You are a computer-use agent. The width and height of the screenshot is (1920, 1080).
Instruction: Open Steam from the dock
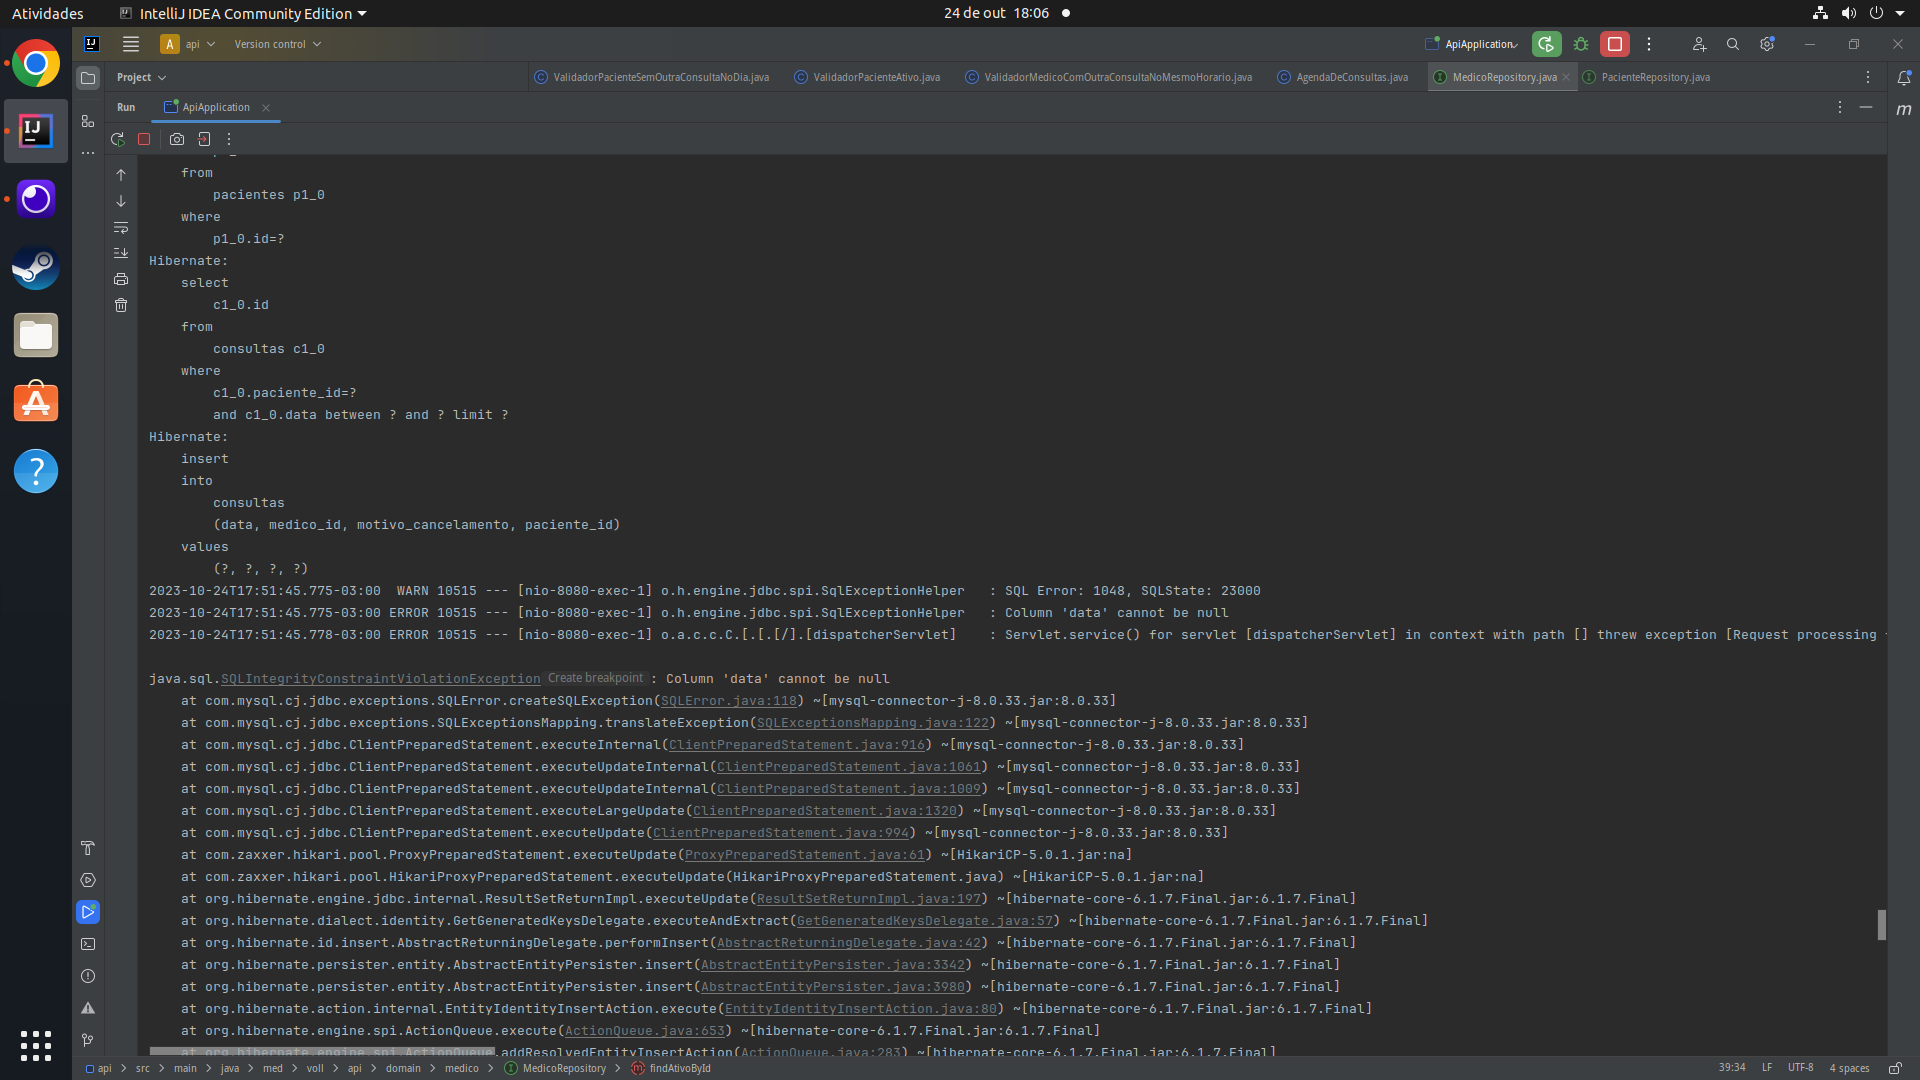pos(36,268)
